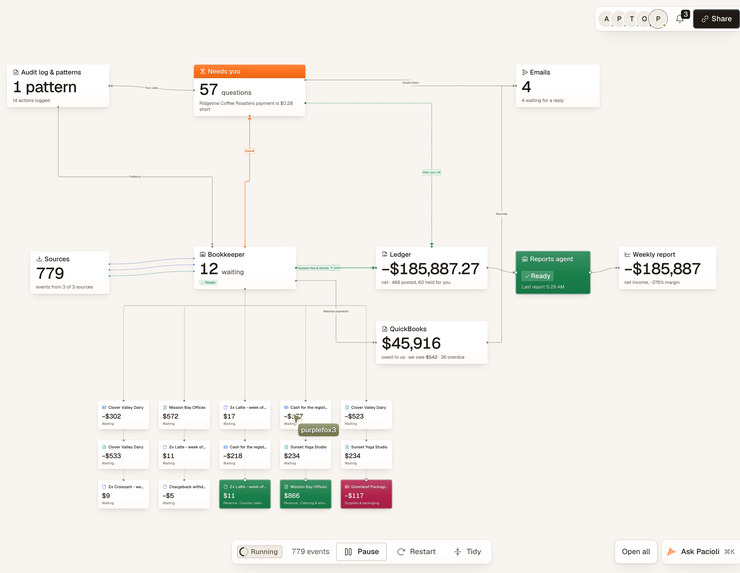Click the outlined P avatar beside the bell
The height and width of the screenshot is (573, 740).
point(658,19)
